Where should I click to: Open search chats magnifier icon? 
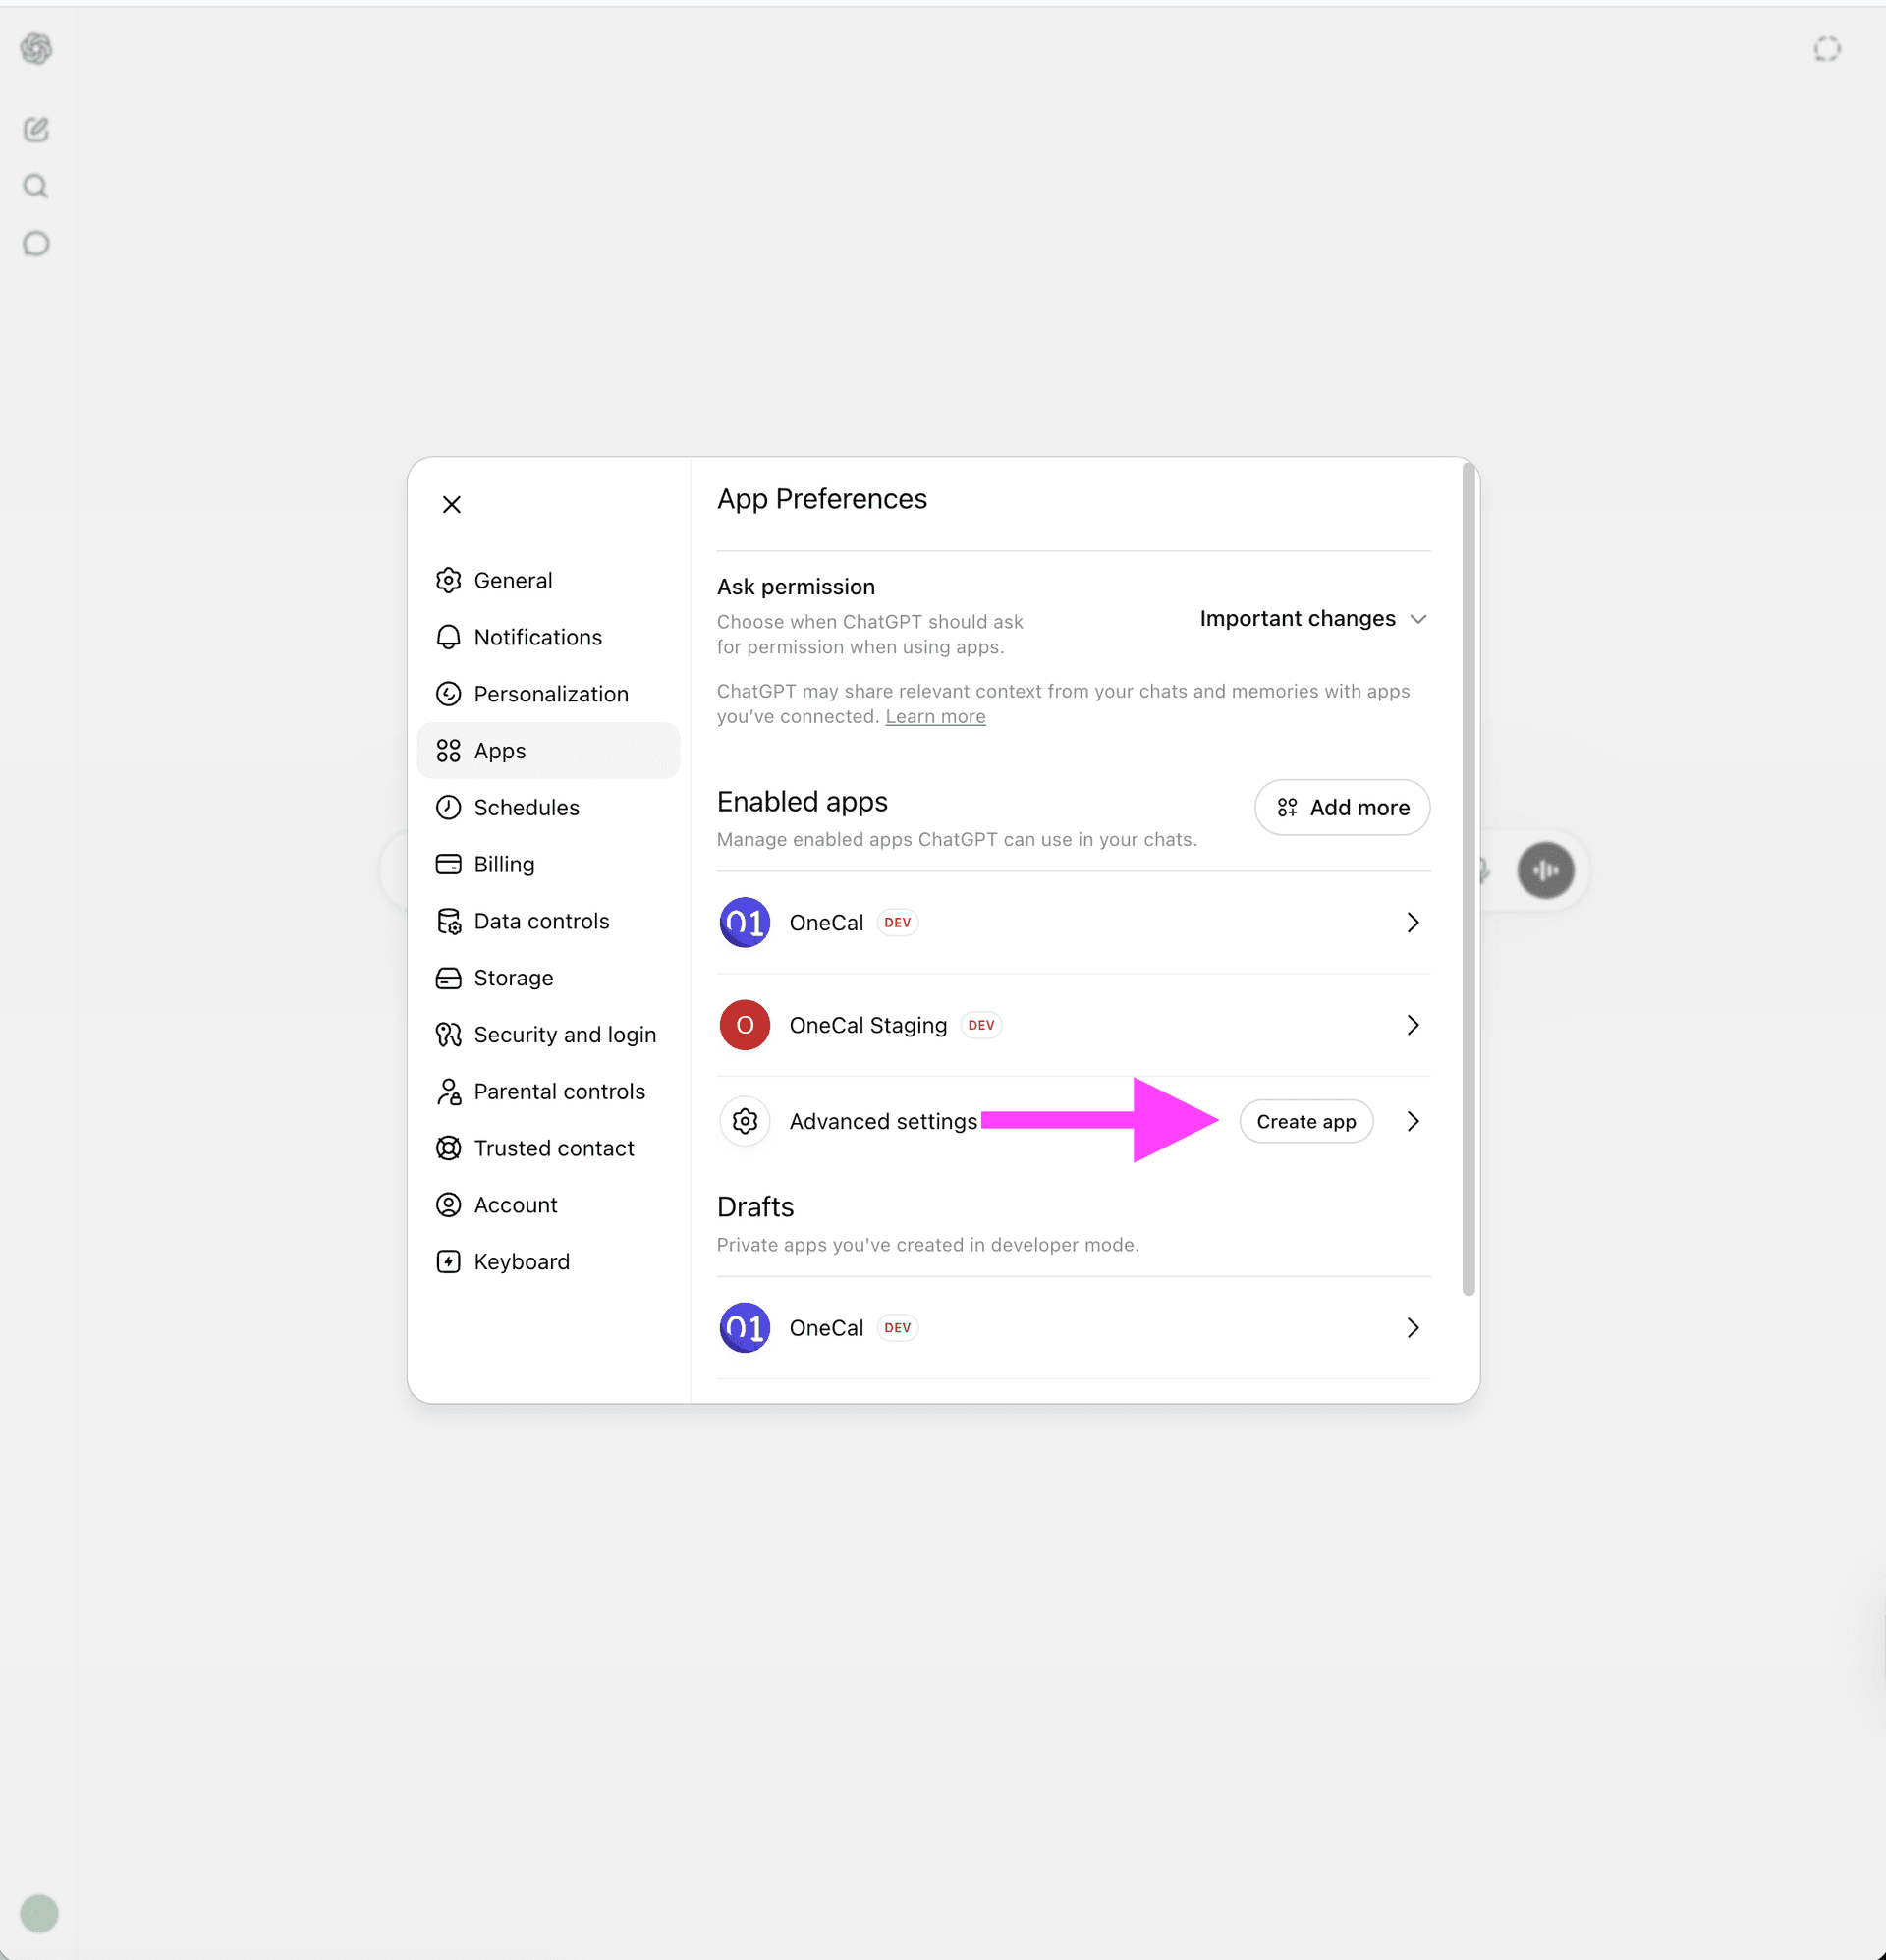(36, 186)
